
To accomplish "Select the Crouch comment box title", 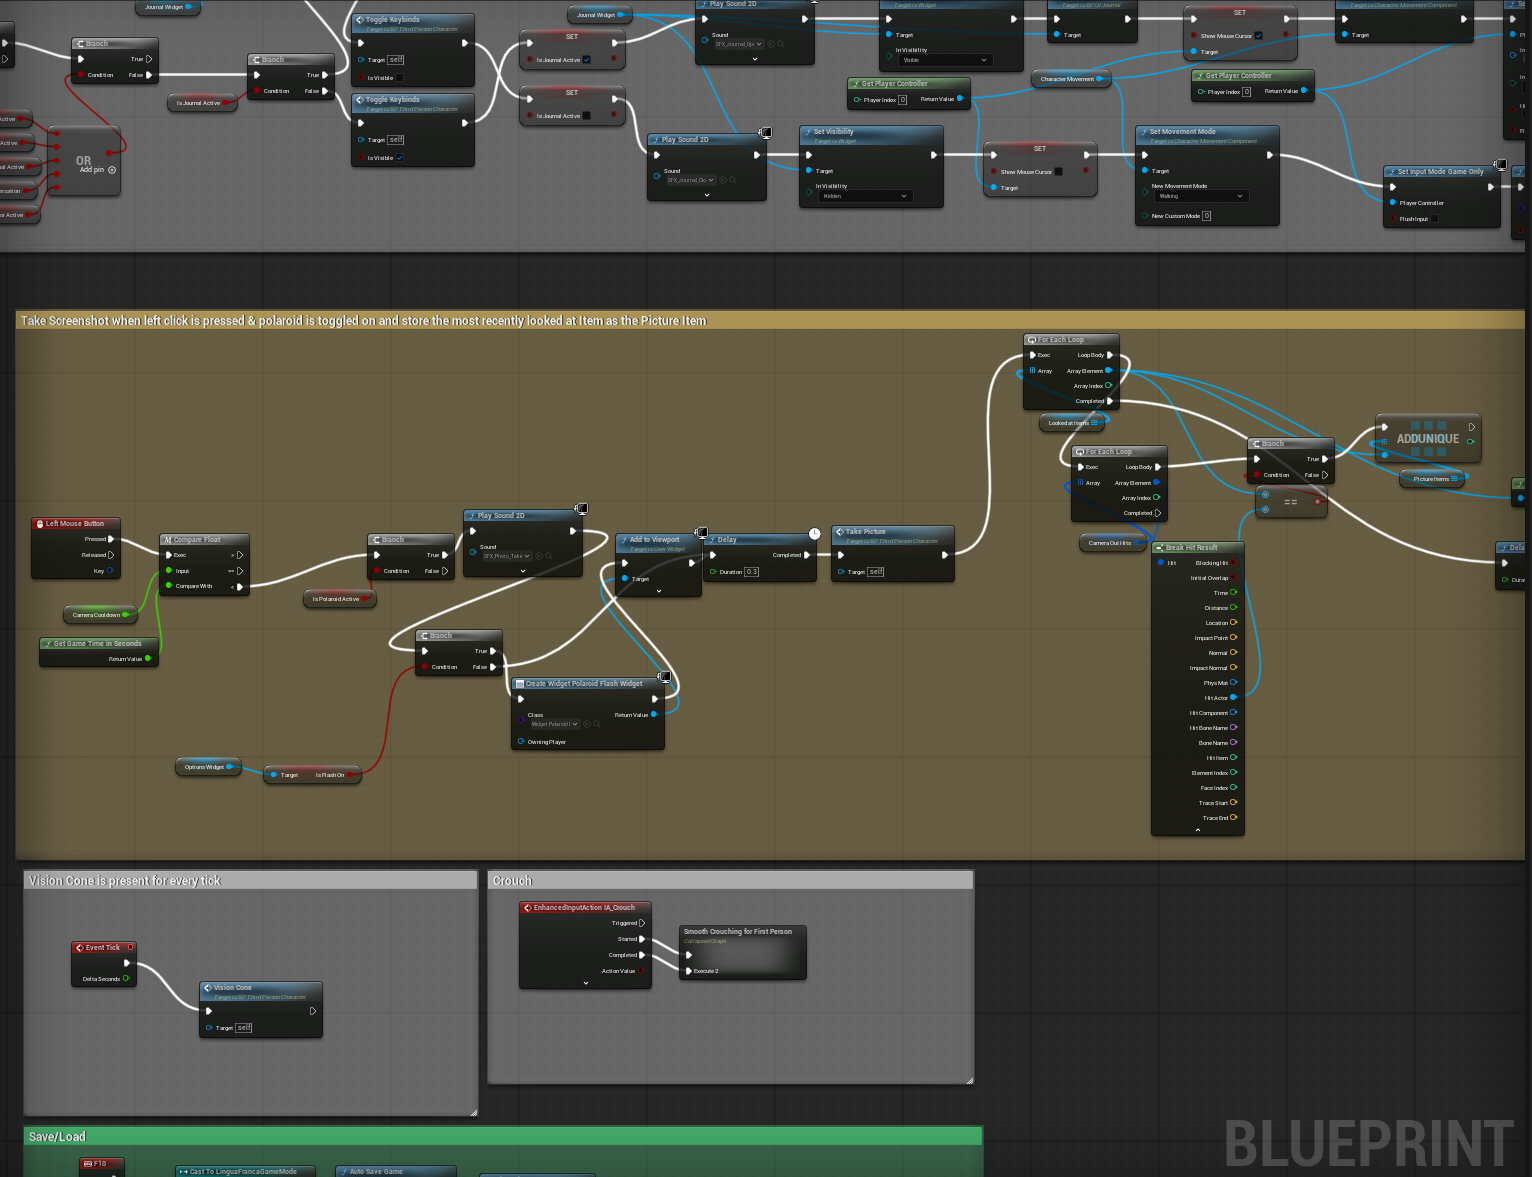I will point(512,881).
